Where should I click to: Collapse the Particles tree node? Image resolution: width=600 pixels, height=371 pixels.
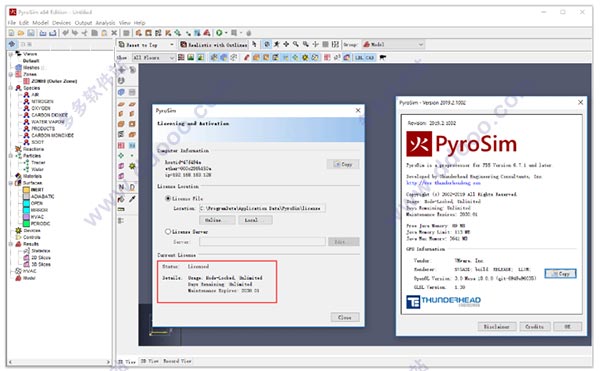pyautogui.click(x=11, y=156)
